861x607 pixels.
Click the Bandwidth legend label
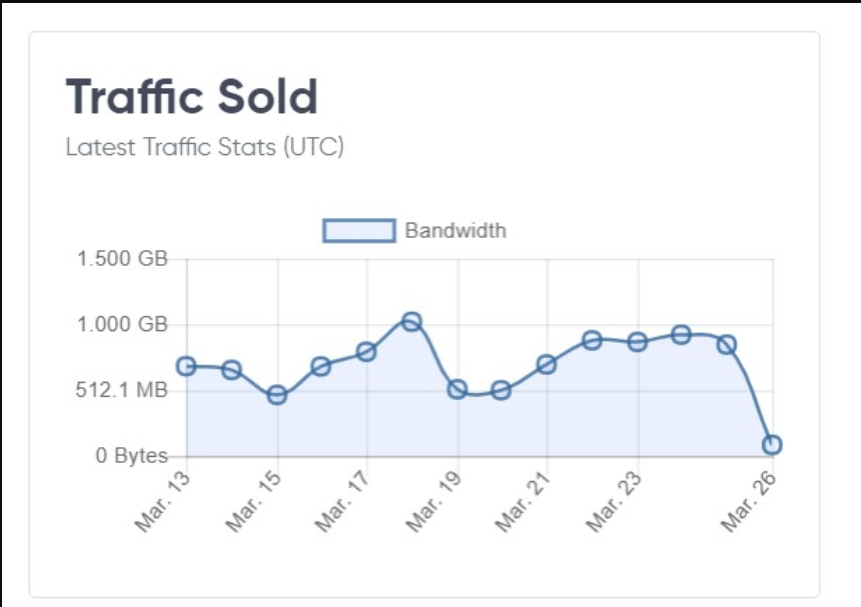(455, 231)
